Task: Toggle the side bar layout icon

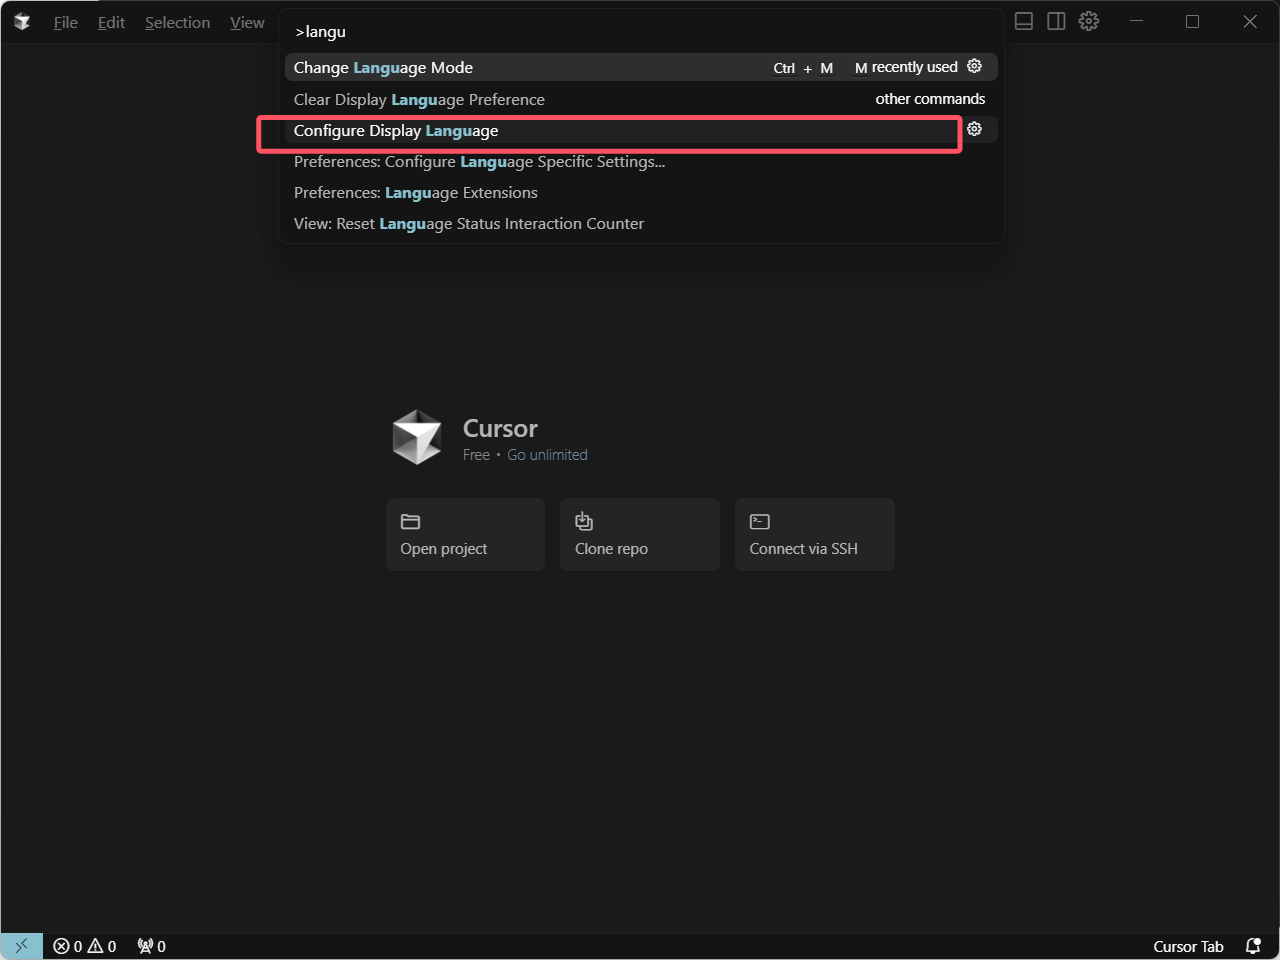Action: pyautogui.click(x=1056, y=21)
